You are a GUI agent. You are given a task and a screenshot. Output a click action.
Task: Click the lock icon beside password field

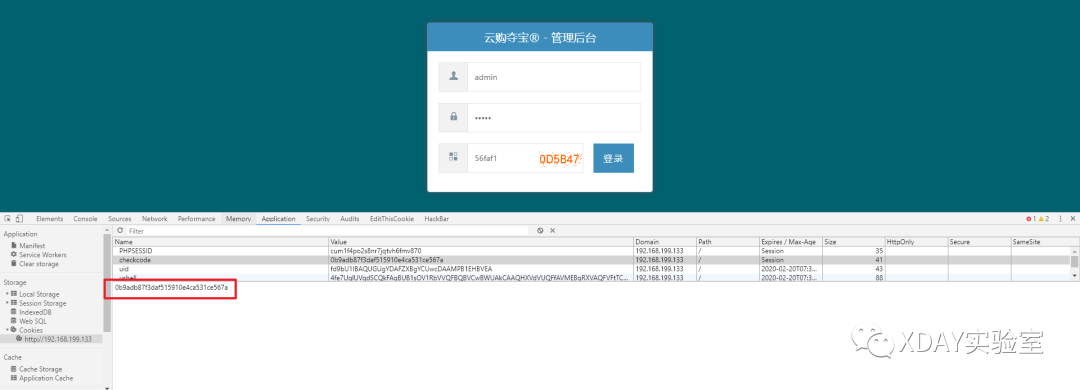[x=453, y=117]
